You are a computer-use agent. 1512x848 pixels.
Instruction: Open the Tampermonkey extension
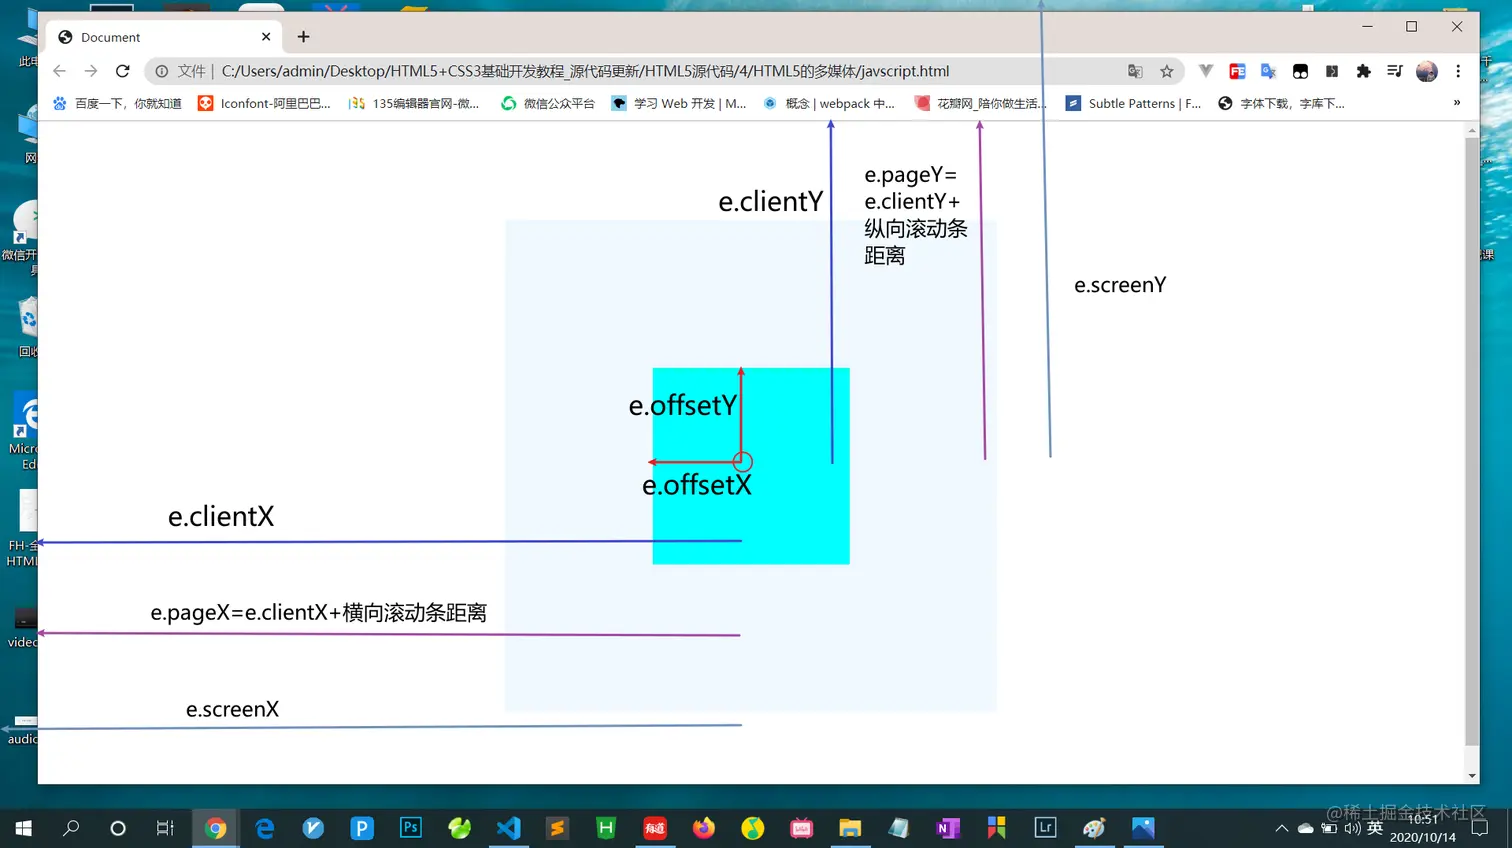(1300, 71)
